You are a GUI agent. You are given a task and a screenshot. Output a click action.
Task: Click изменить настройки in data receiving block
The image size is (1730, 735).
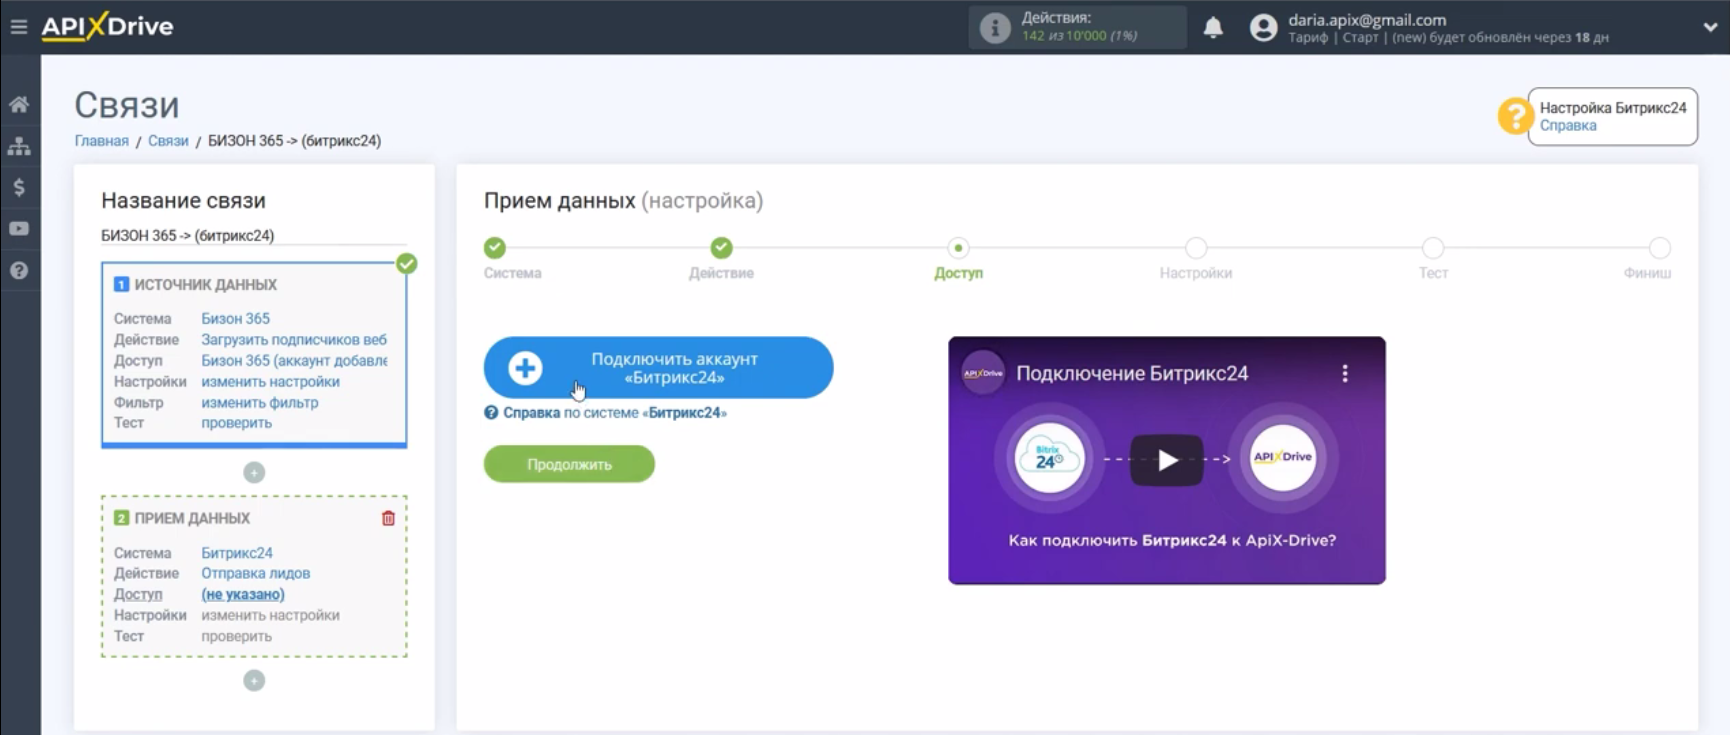click(x=270, y=615)
